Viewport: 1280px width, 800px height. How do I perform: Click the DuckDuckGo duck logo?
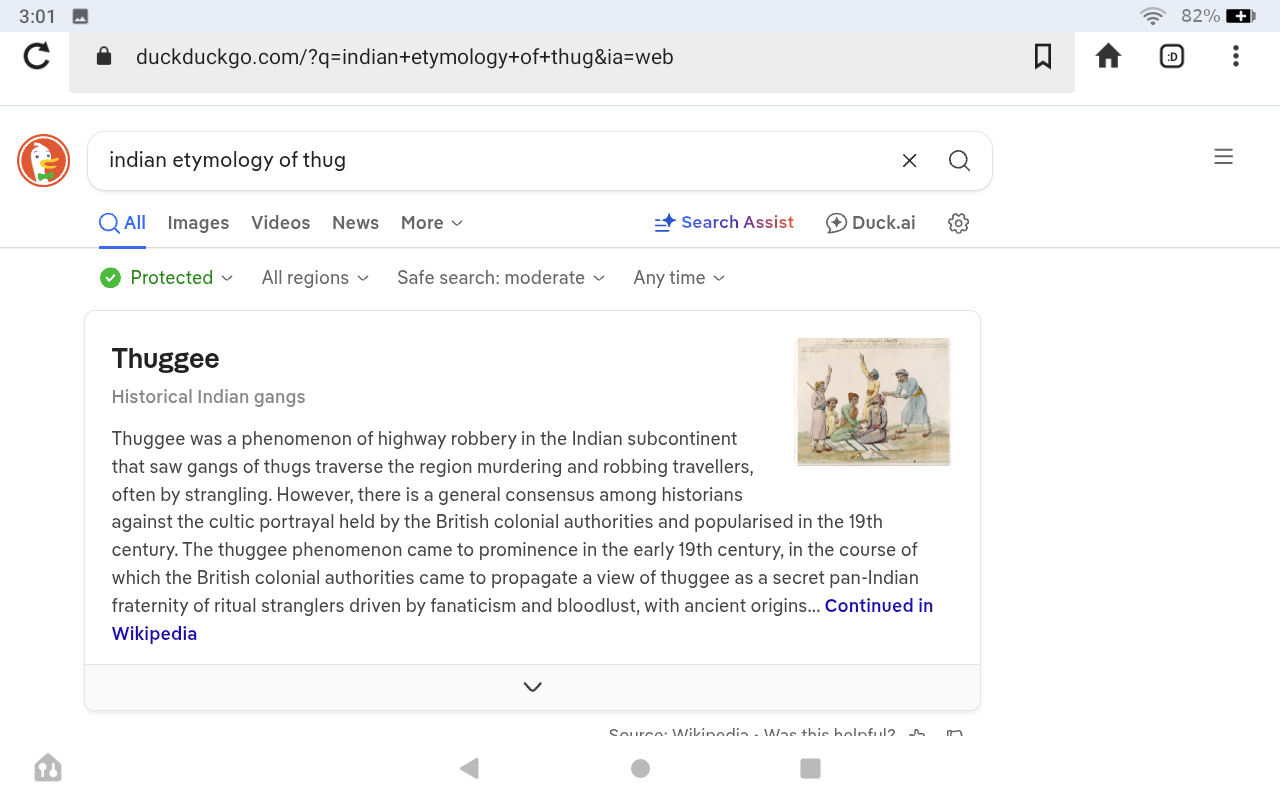coord(43,161)
